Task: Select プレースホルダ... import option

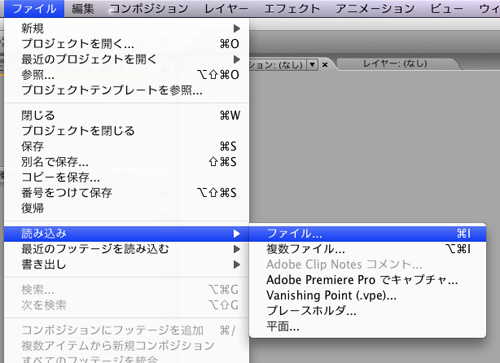Action: [368, 311]
